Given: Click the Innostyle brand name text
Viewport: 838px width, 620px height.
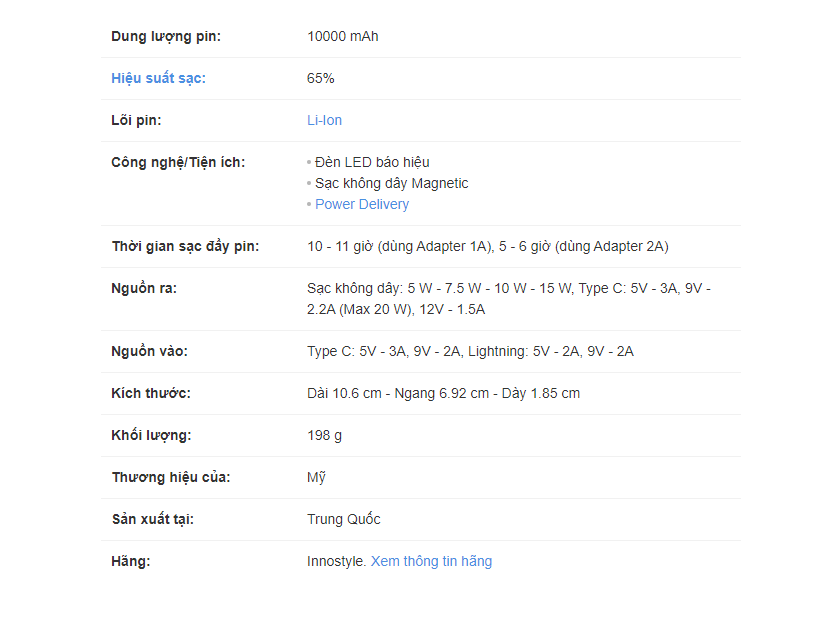Looking at the screenshot, I should 336,561.
